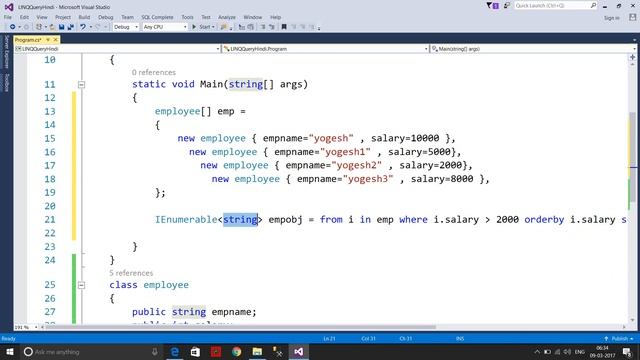Click the notifications filter flag icon
Screen dimensions: 640x360
pos(492,6)
